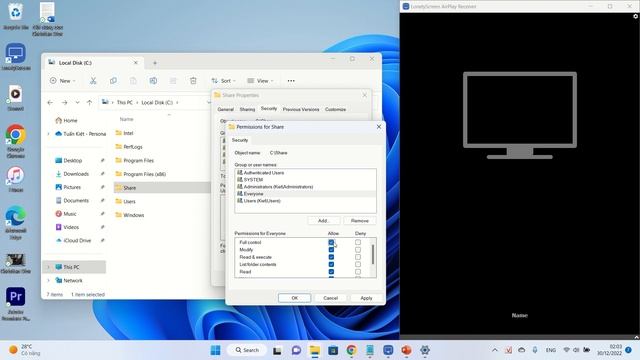Viewport: 640px width, 360px height.
Task: Switch to General tab in Share Properties
Action: click(226, 109)
